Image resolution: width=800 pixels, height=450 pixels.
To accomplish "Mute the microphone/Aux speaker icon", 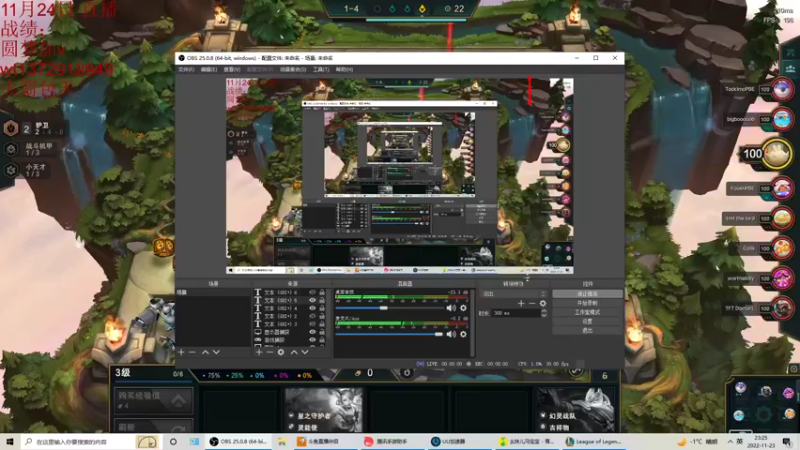I will pos(451,334).
